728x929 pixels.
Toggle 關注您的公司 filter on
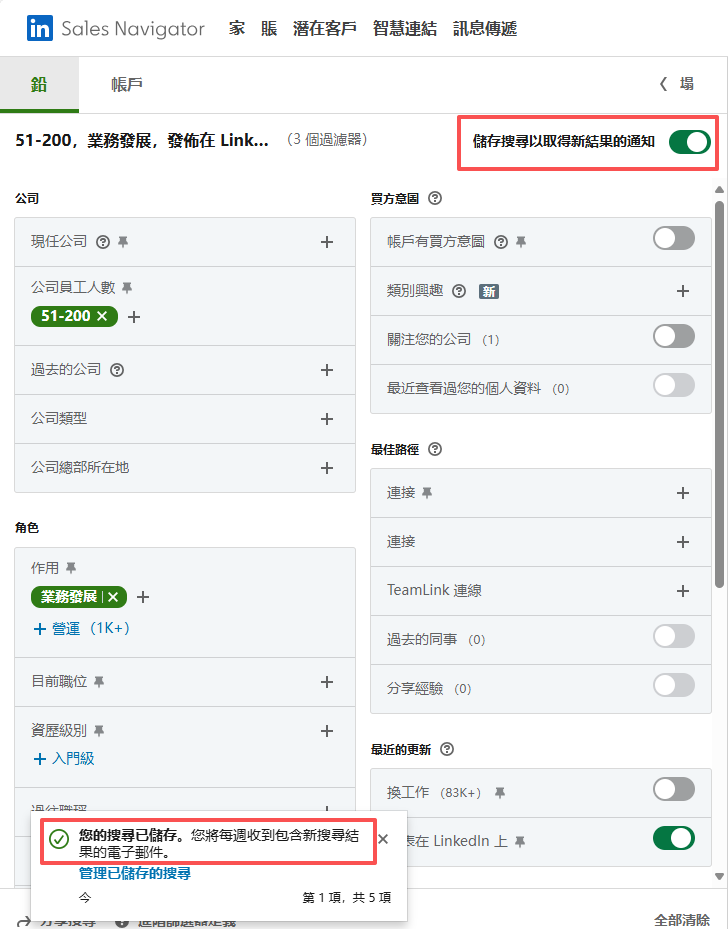673,337
